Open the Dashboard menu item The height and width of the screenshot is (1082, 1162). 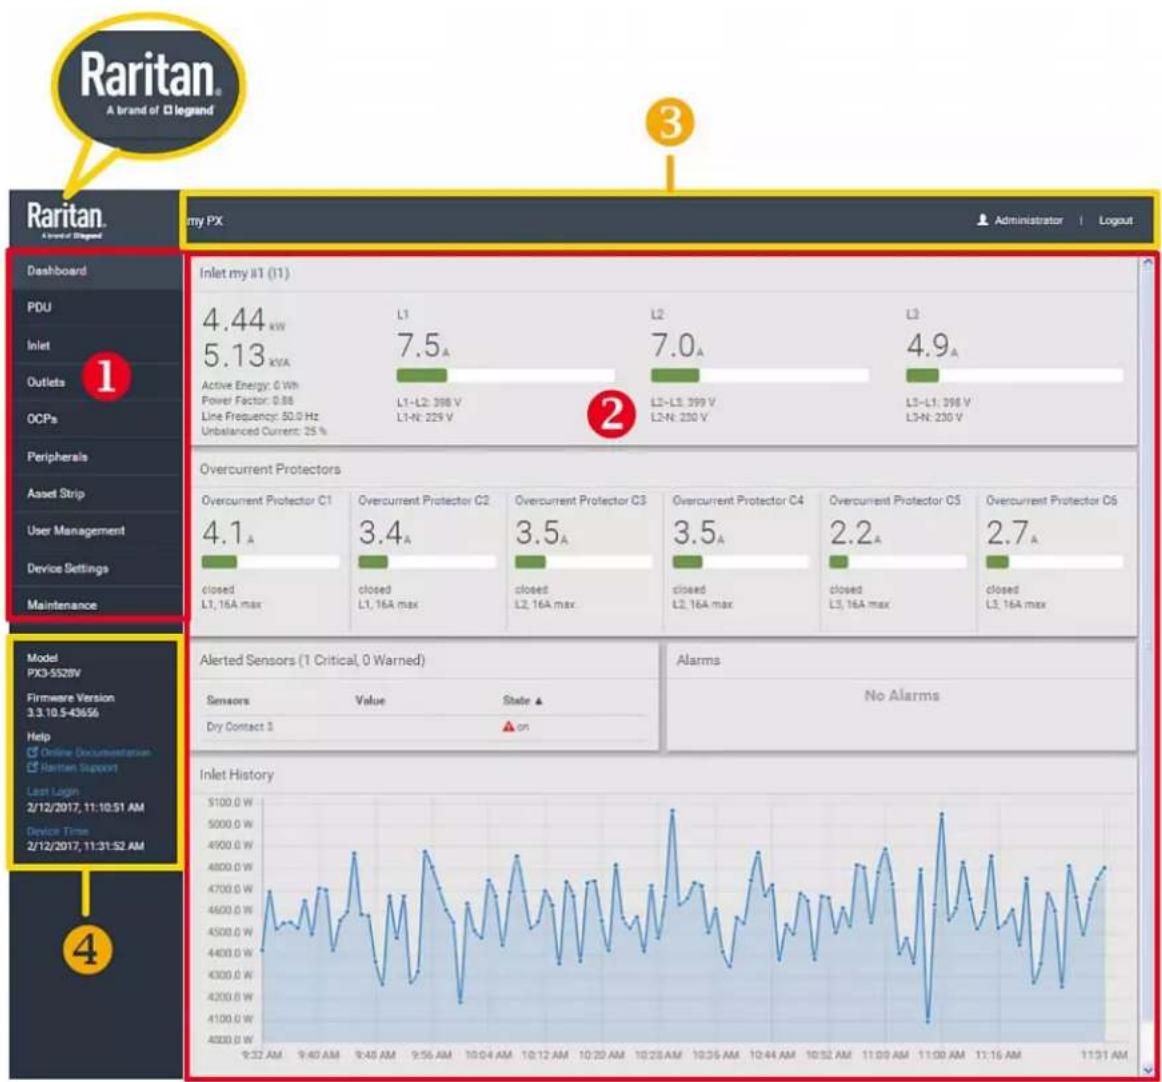(x=96, y=270)
